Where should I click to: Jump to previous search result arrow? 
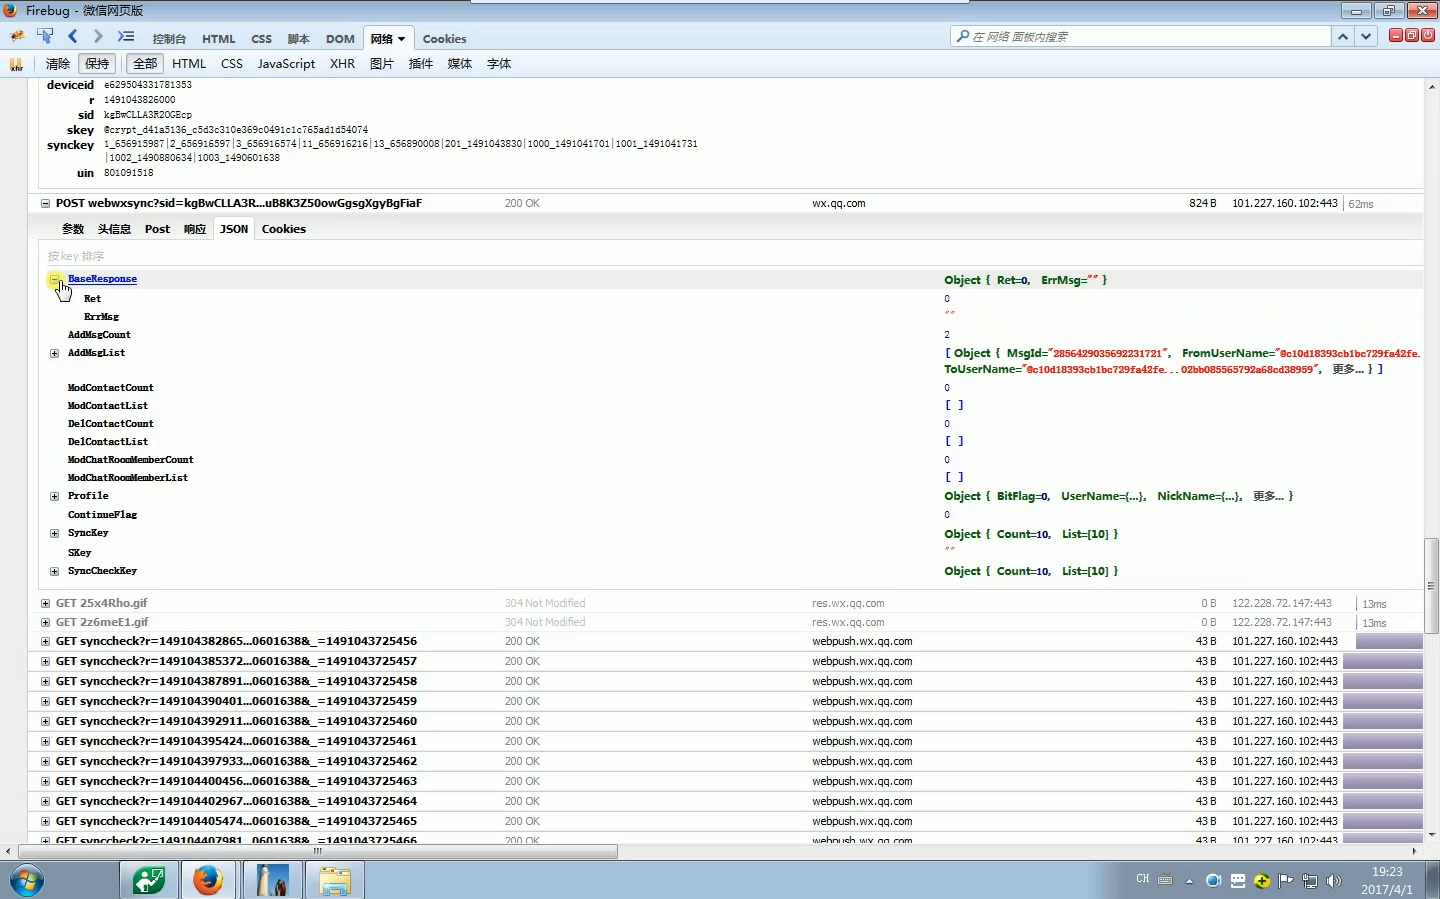pyautogui.click(x=1343, y=36)
